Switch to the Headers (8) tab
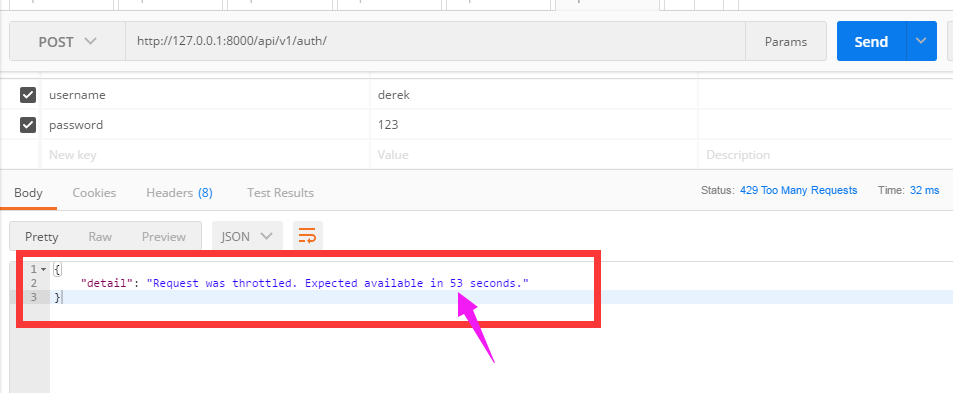This screenshot has width=953, height=393. (179, 193)
